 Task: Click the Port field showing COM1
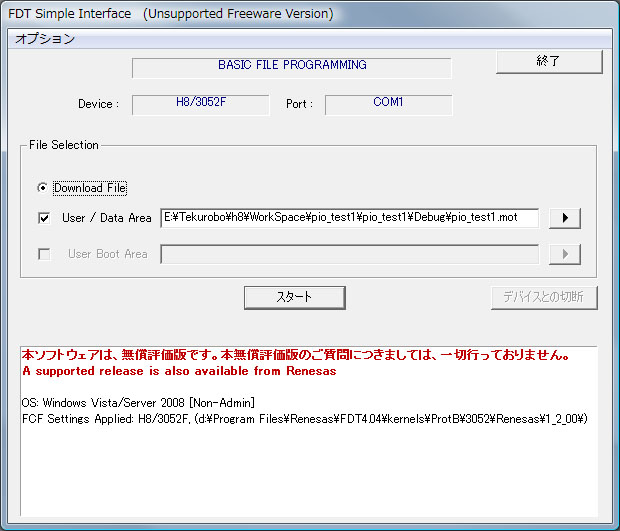(x=388, y=104)
